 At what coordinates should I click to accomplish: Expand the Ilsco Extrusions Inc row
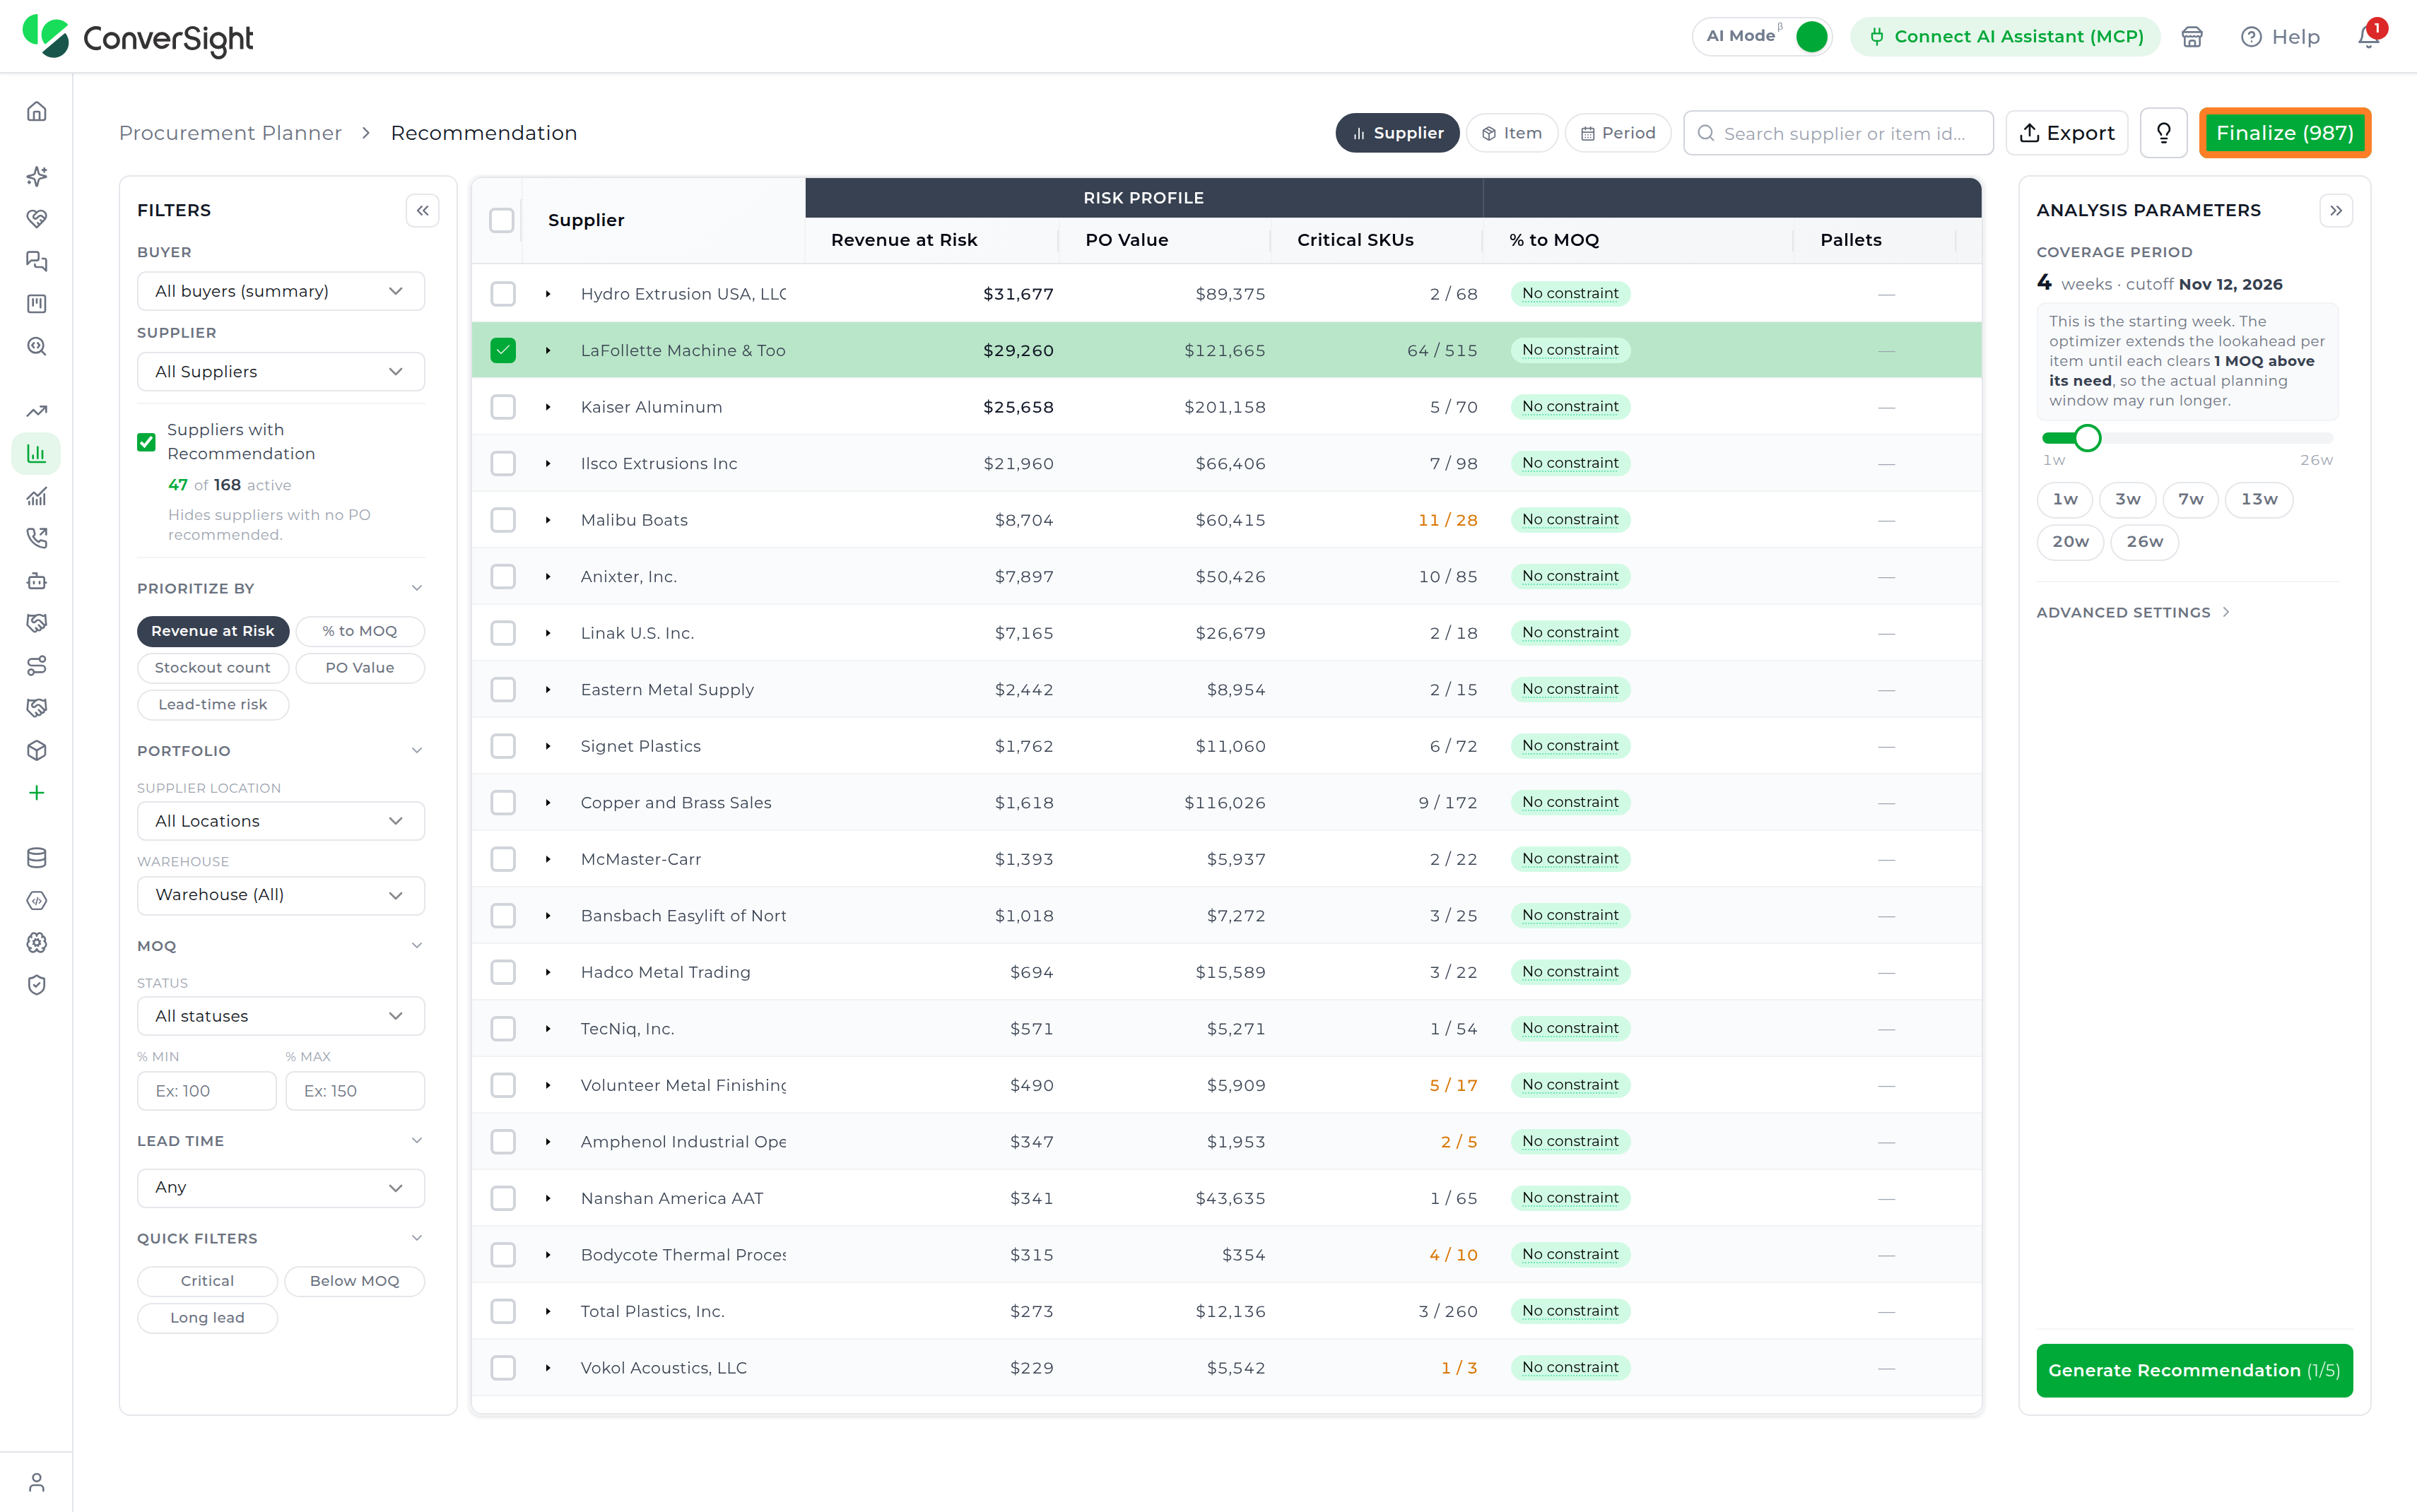click(548, 463)
